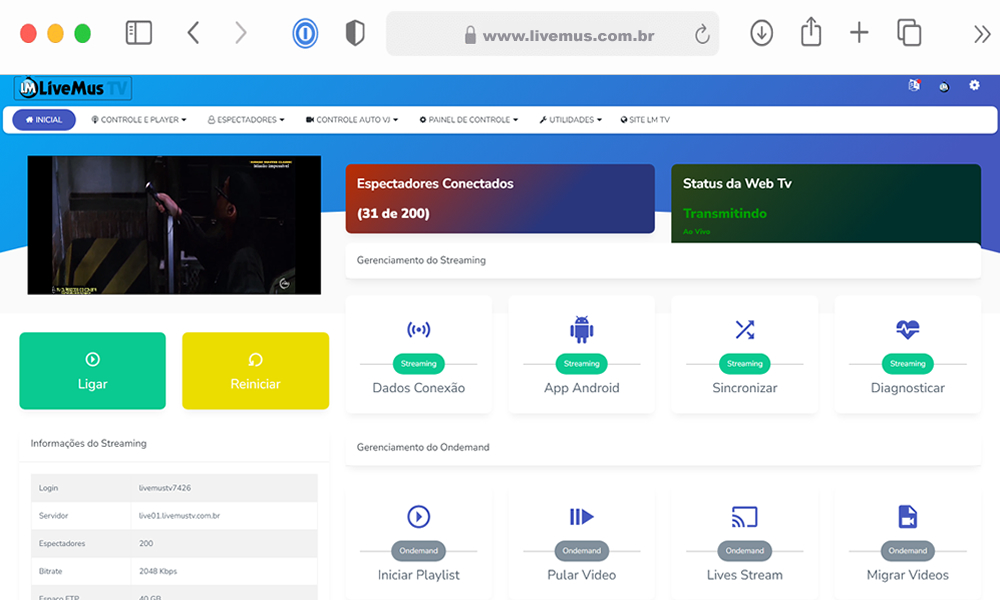Click the Pular Video skip icon

pos(581,517)
